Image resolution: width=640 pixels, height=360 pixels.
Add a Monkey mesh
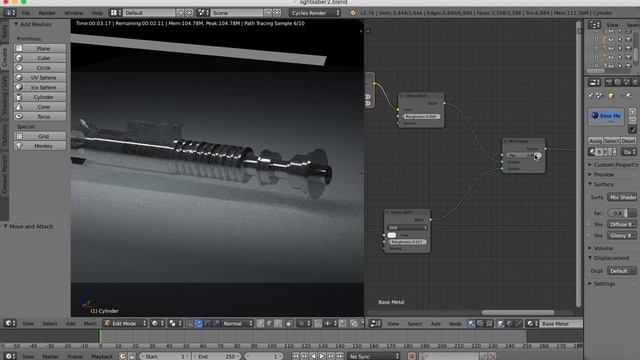click(x=40, y=146)
